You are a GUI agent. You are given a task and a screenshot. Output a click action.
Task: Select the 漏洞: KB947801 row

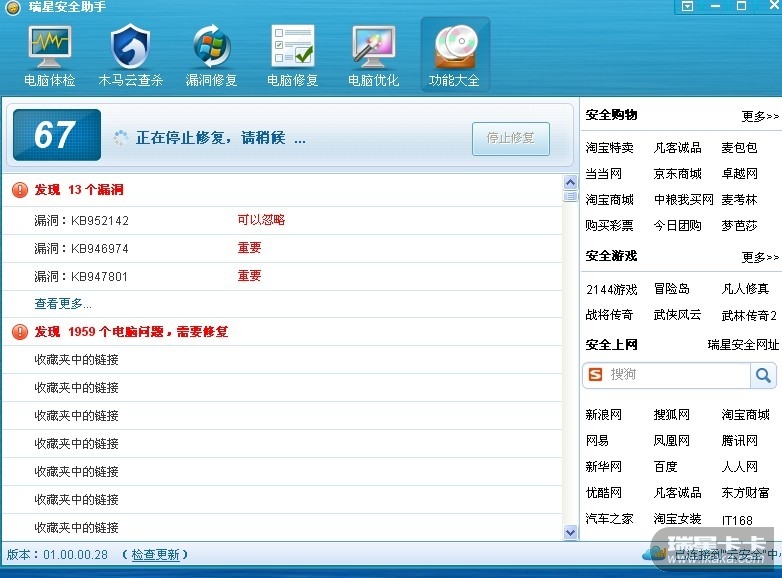282,276
